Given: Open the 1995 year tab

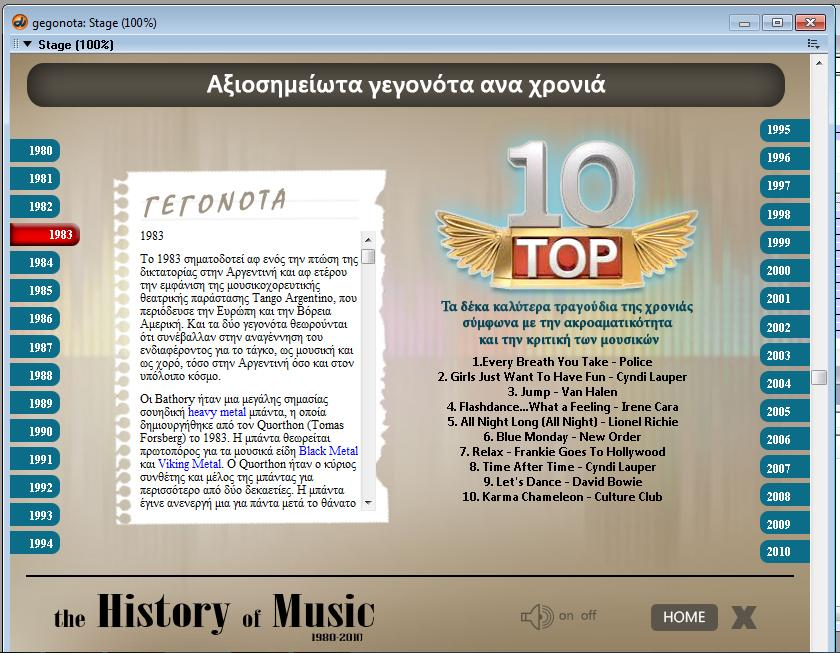Looking at the screenshot, I should point(784,130).
